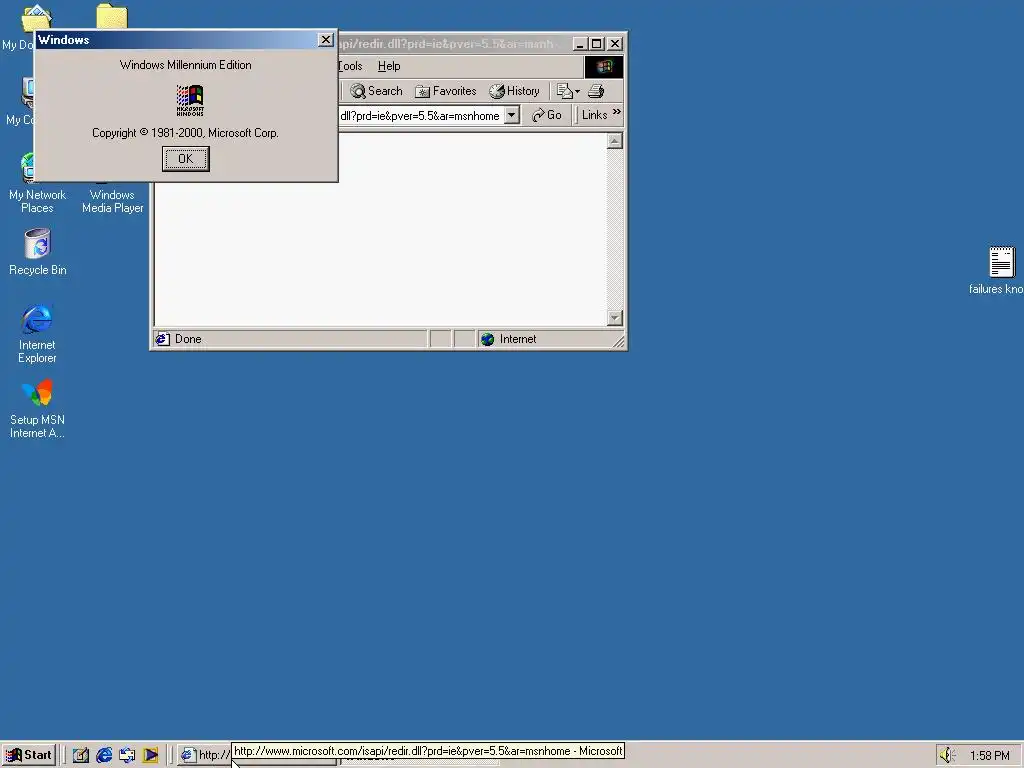This screenshot has width=1024, height=768.
Task: Click Show Desktop in Quick Launch
Action: coord(80,755)
